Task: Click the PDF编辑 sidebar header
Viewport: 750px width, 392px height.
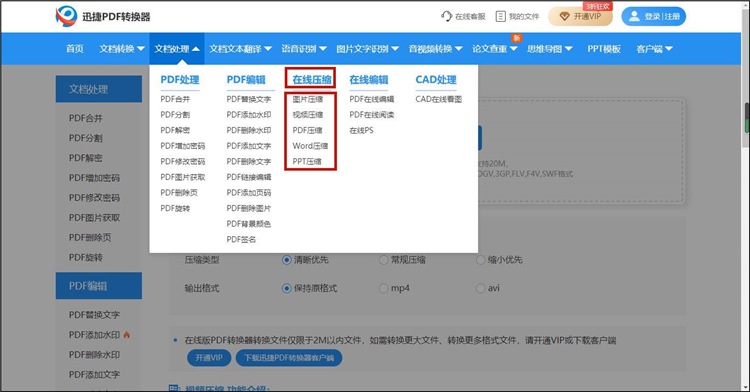Action: (x=99, y=286)
